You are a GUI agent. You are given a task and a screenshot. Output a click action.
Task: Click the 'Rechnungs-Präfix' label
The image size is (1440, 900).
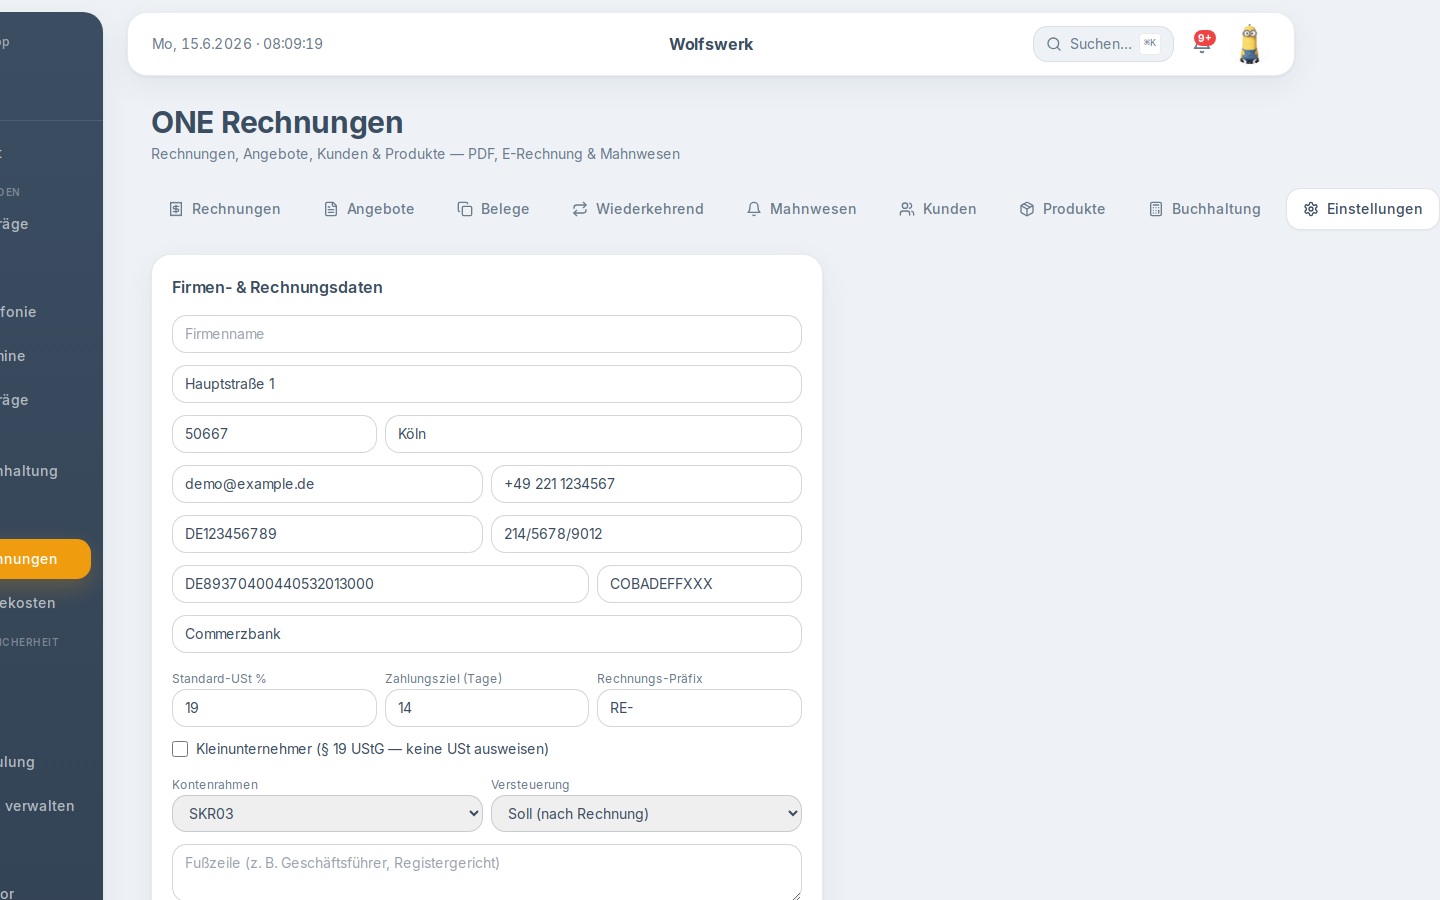pyautogui.click(x=650, y=679)
